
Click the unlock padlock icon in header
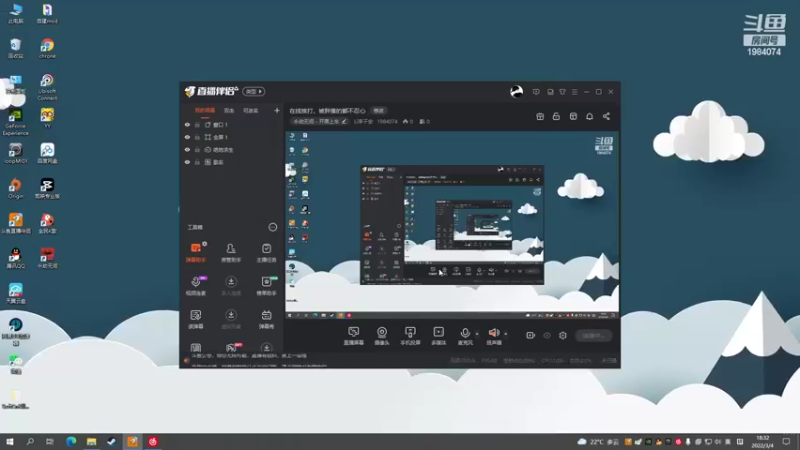pos(556,116)
